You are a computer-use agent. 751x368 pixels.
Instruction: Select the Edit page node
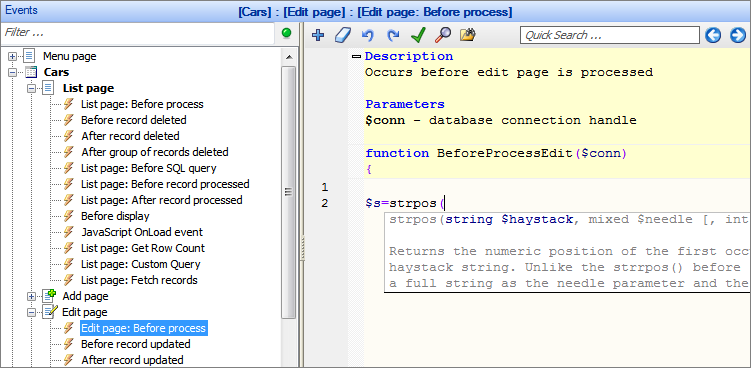click(x=85, y=312)
